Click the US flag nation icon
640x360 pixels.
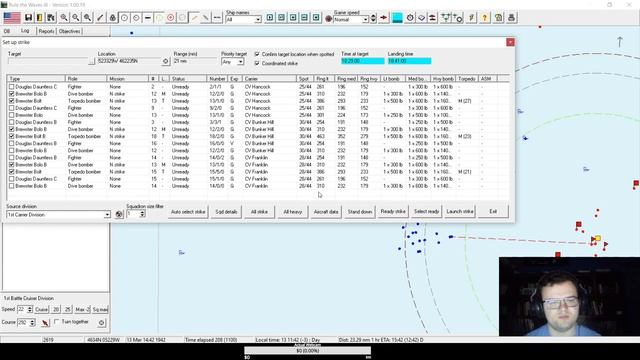point(12,18)
